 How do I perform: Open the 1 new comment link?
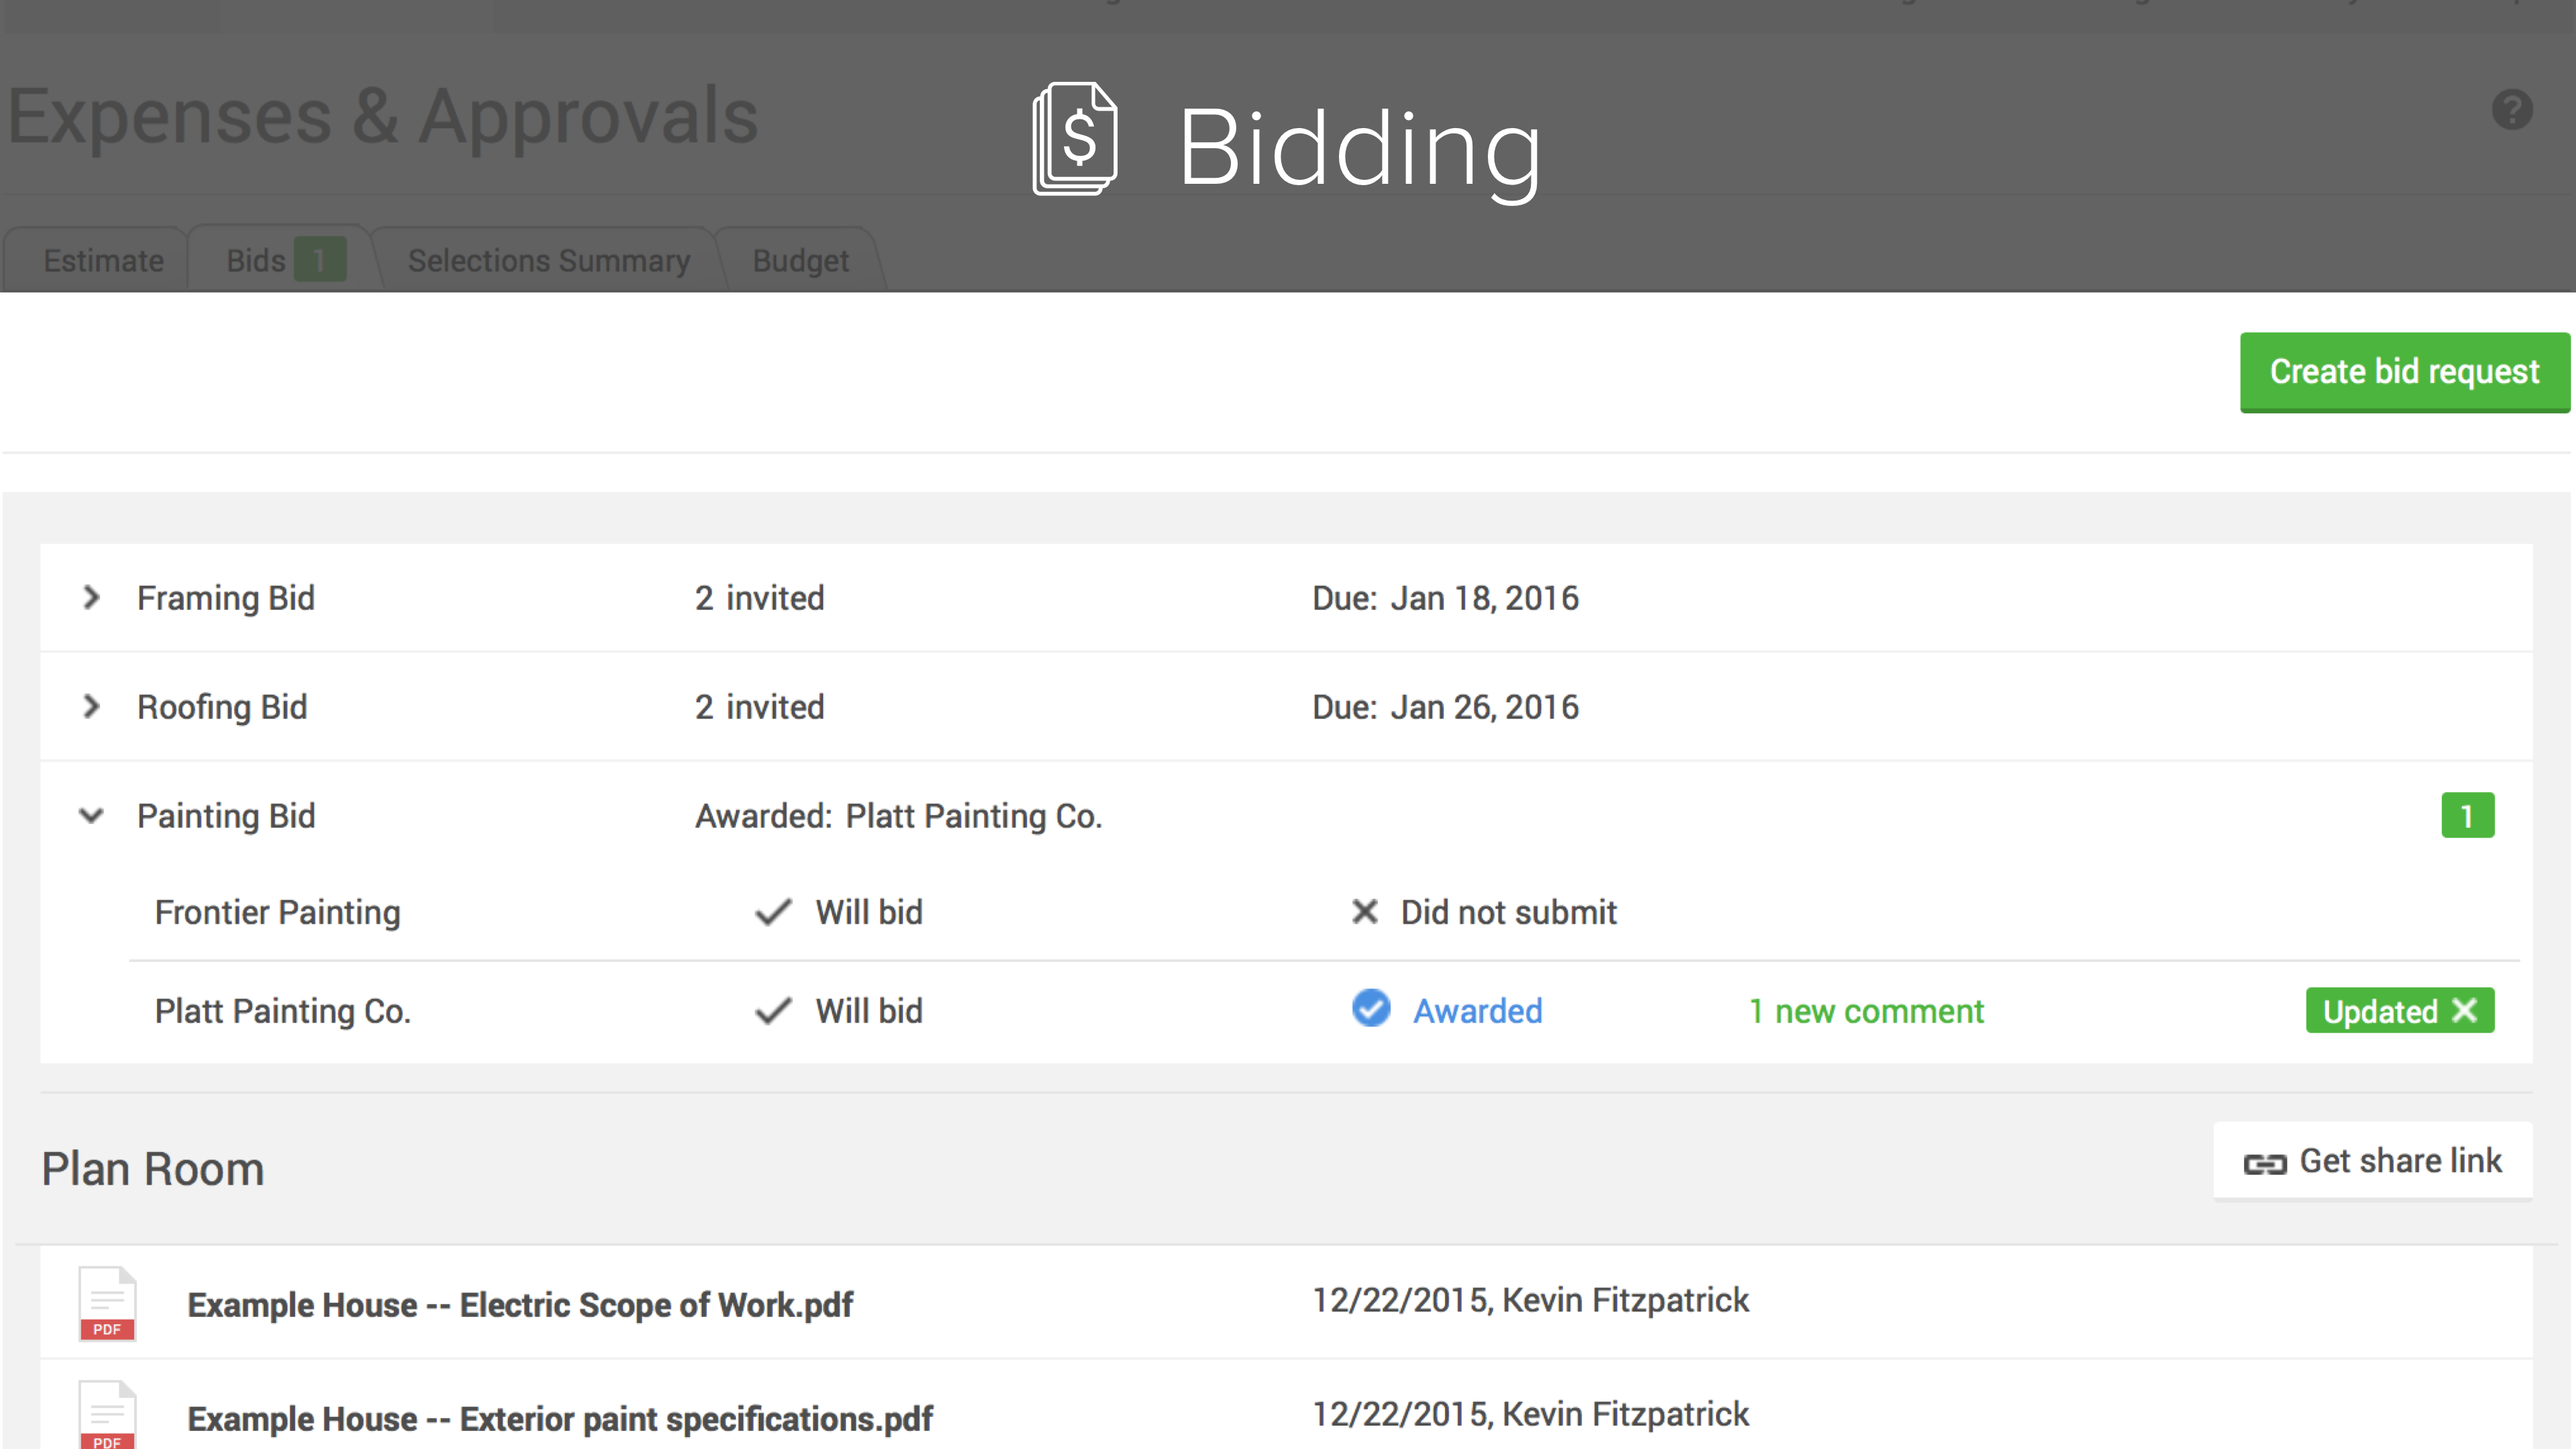coord(1866,1011)
